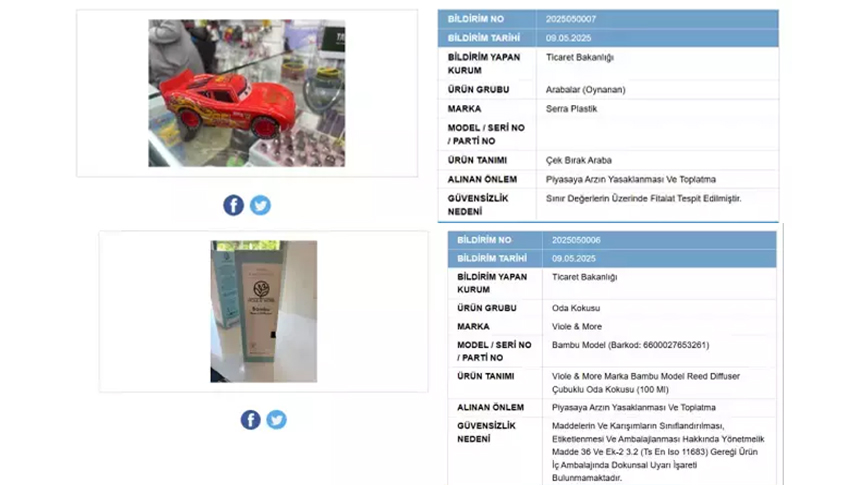This screenshot has height=485, width=860.
Task: Click the Çek Bırak Araba description
Action: click(578, 160)
